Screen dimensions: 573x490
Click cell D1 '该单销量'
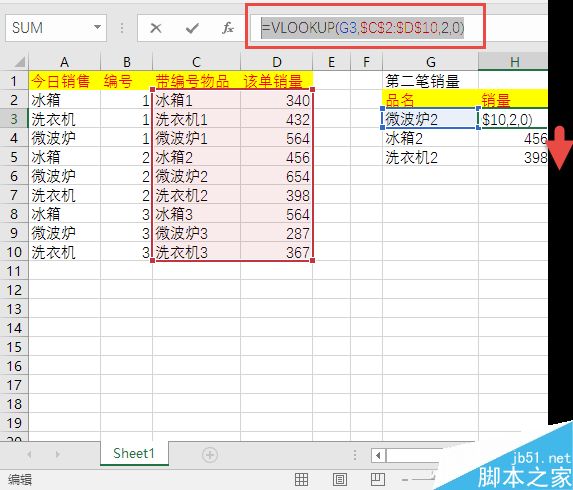click(277, 81)
